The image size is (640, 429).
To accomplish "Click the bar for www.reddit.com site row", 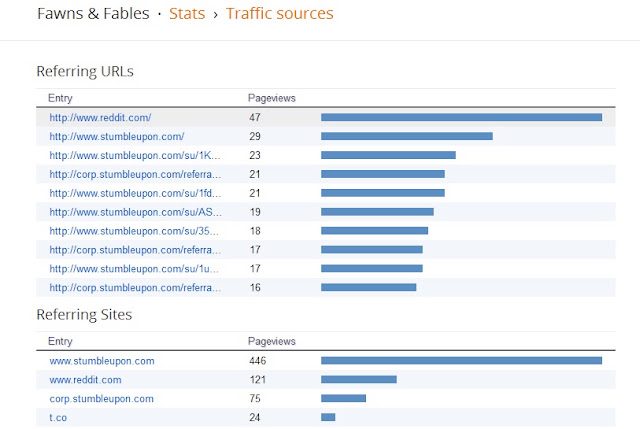I will 359,380.
